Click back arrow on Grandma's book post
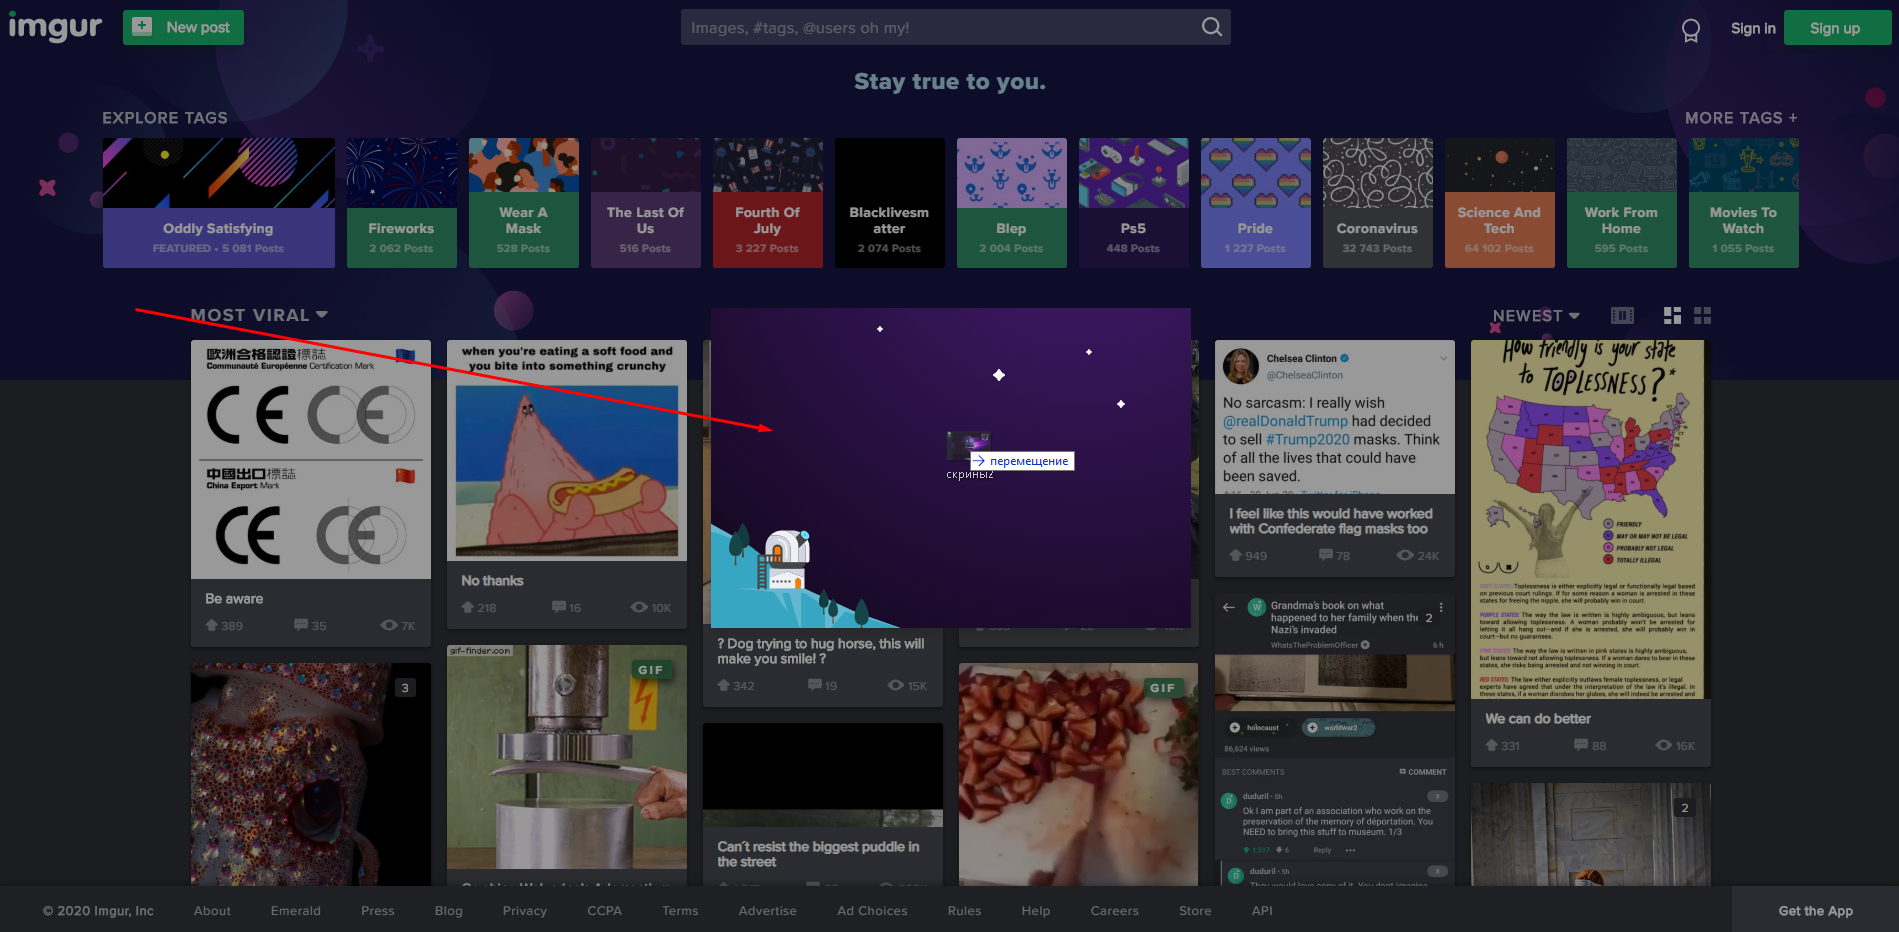1899x932 pixels. coord(1229,607)
